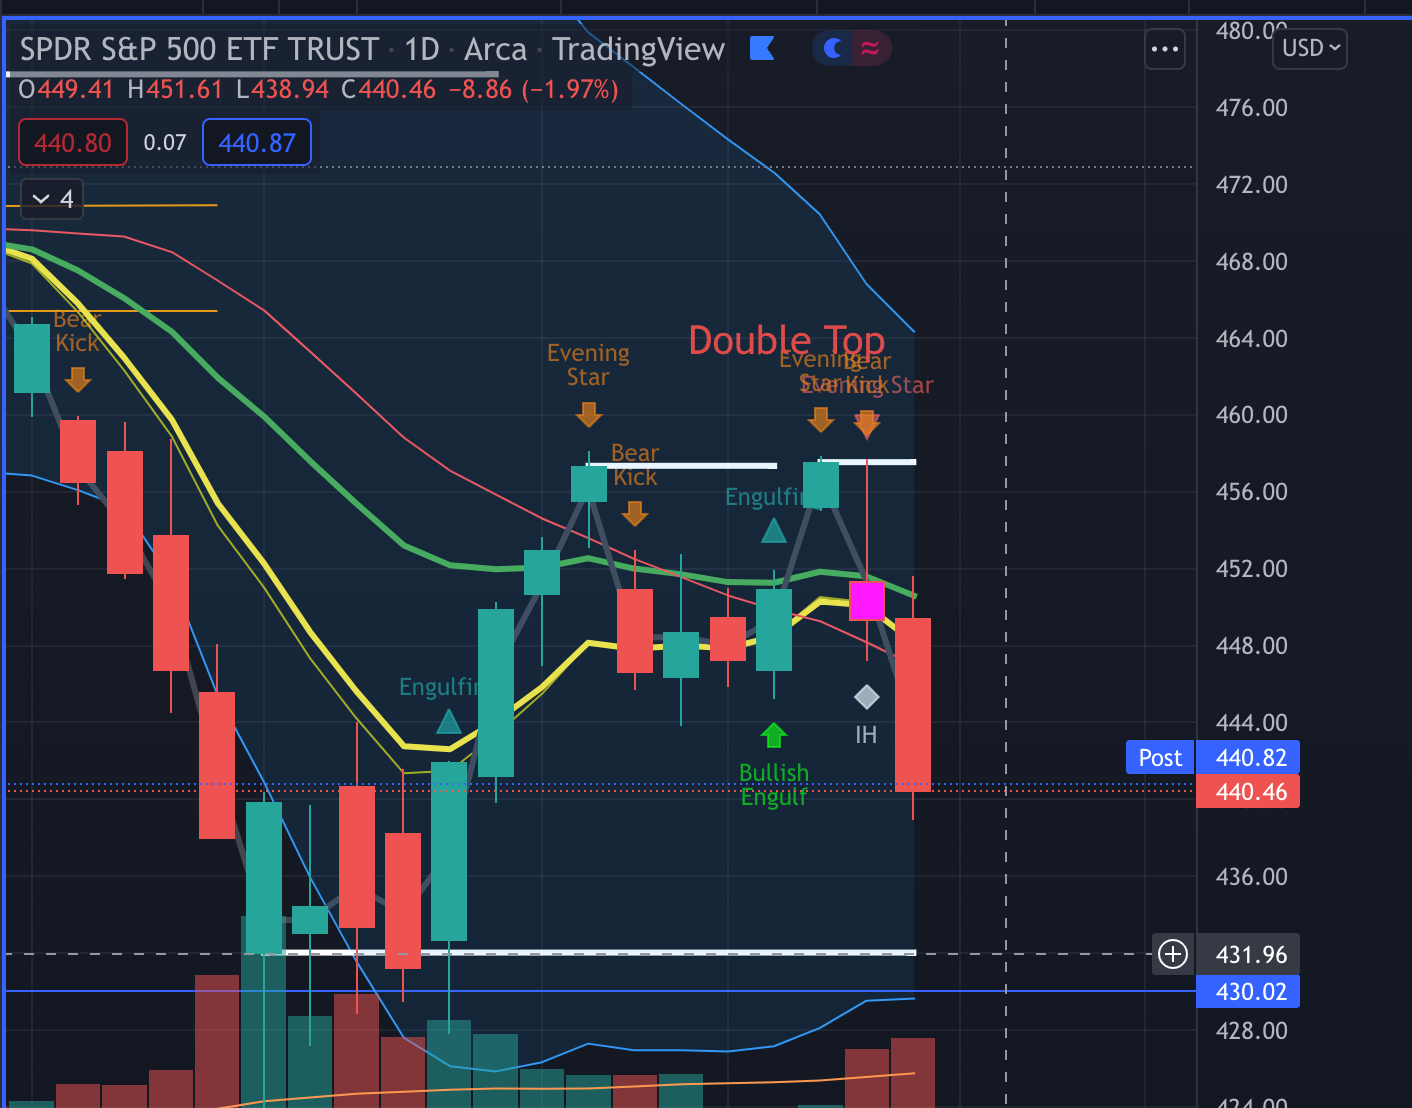
Task: Click the red wavy approximate-data icon
Action: (870, 48)
